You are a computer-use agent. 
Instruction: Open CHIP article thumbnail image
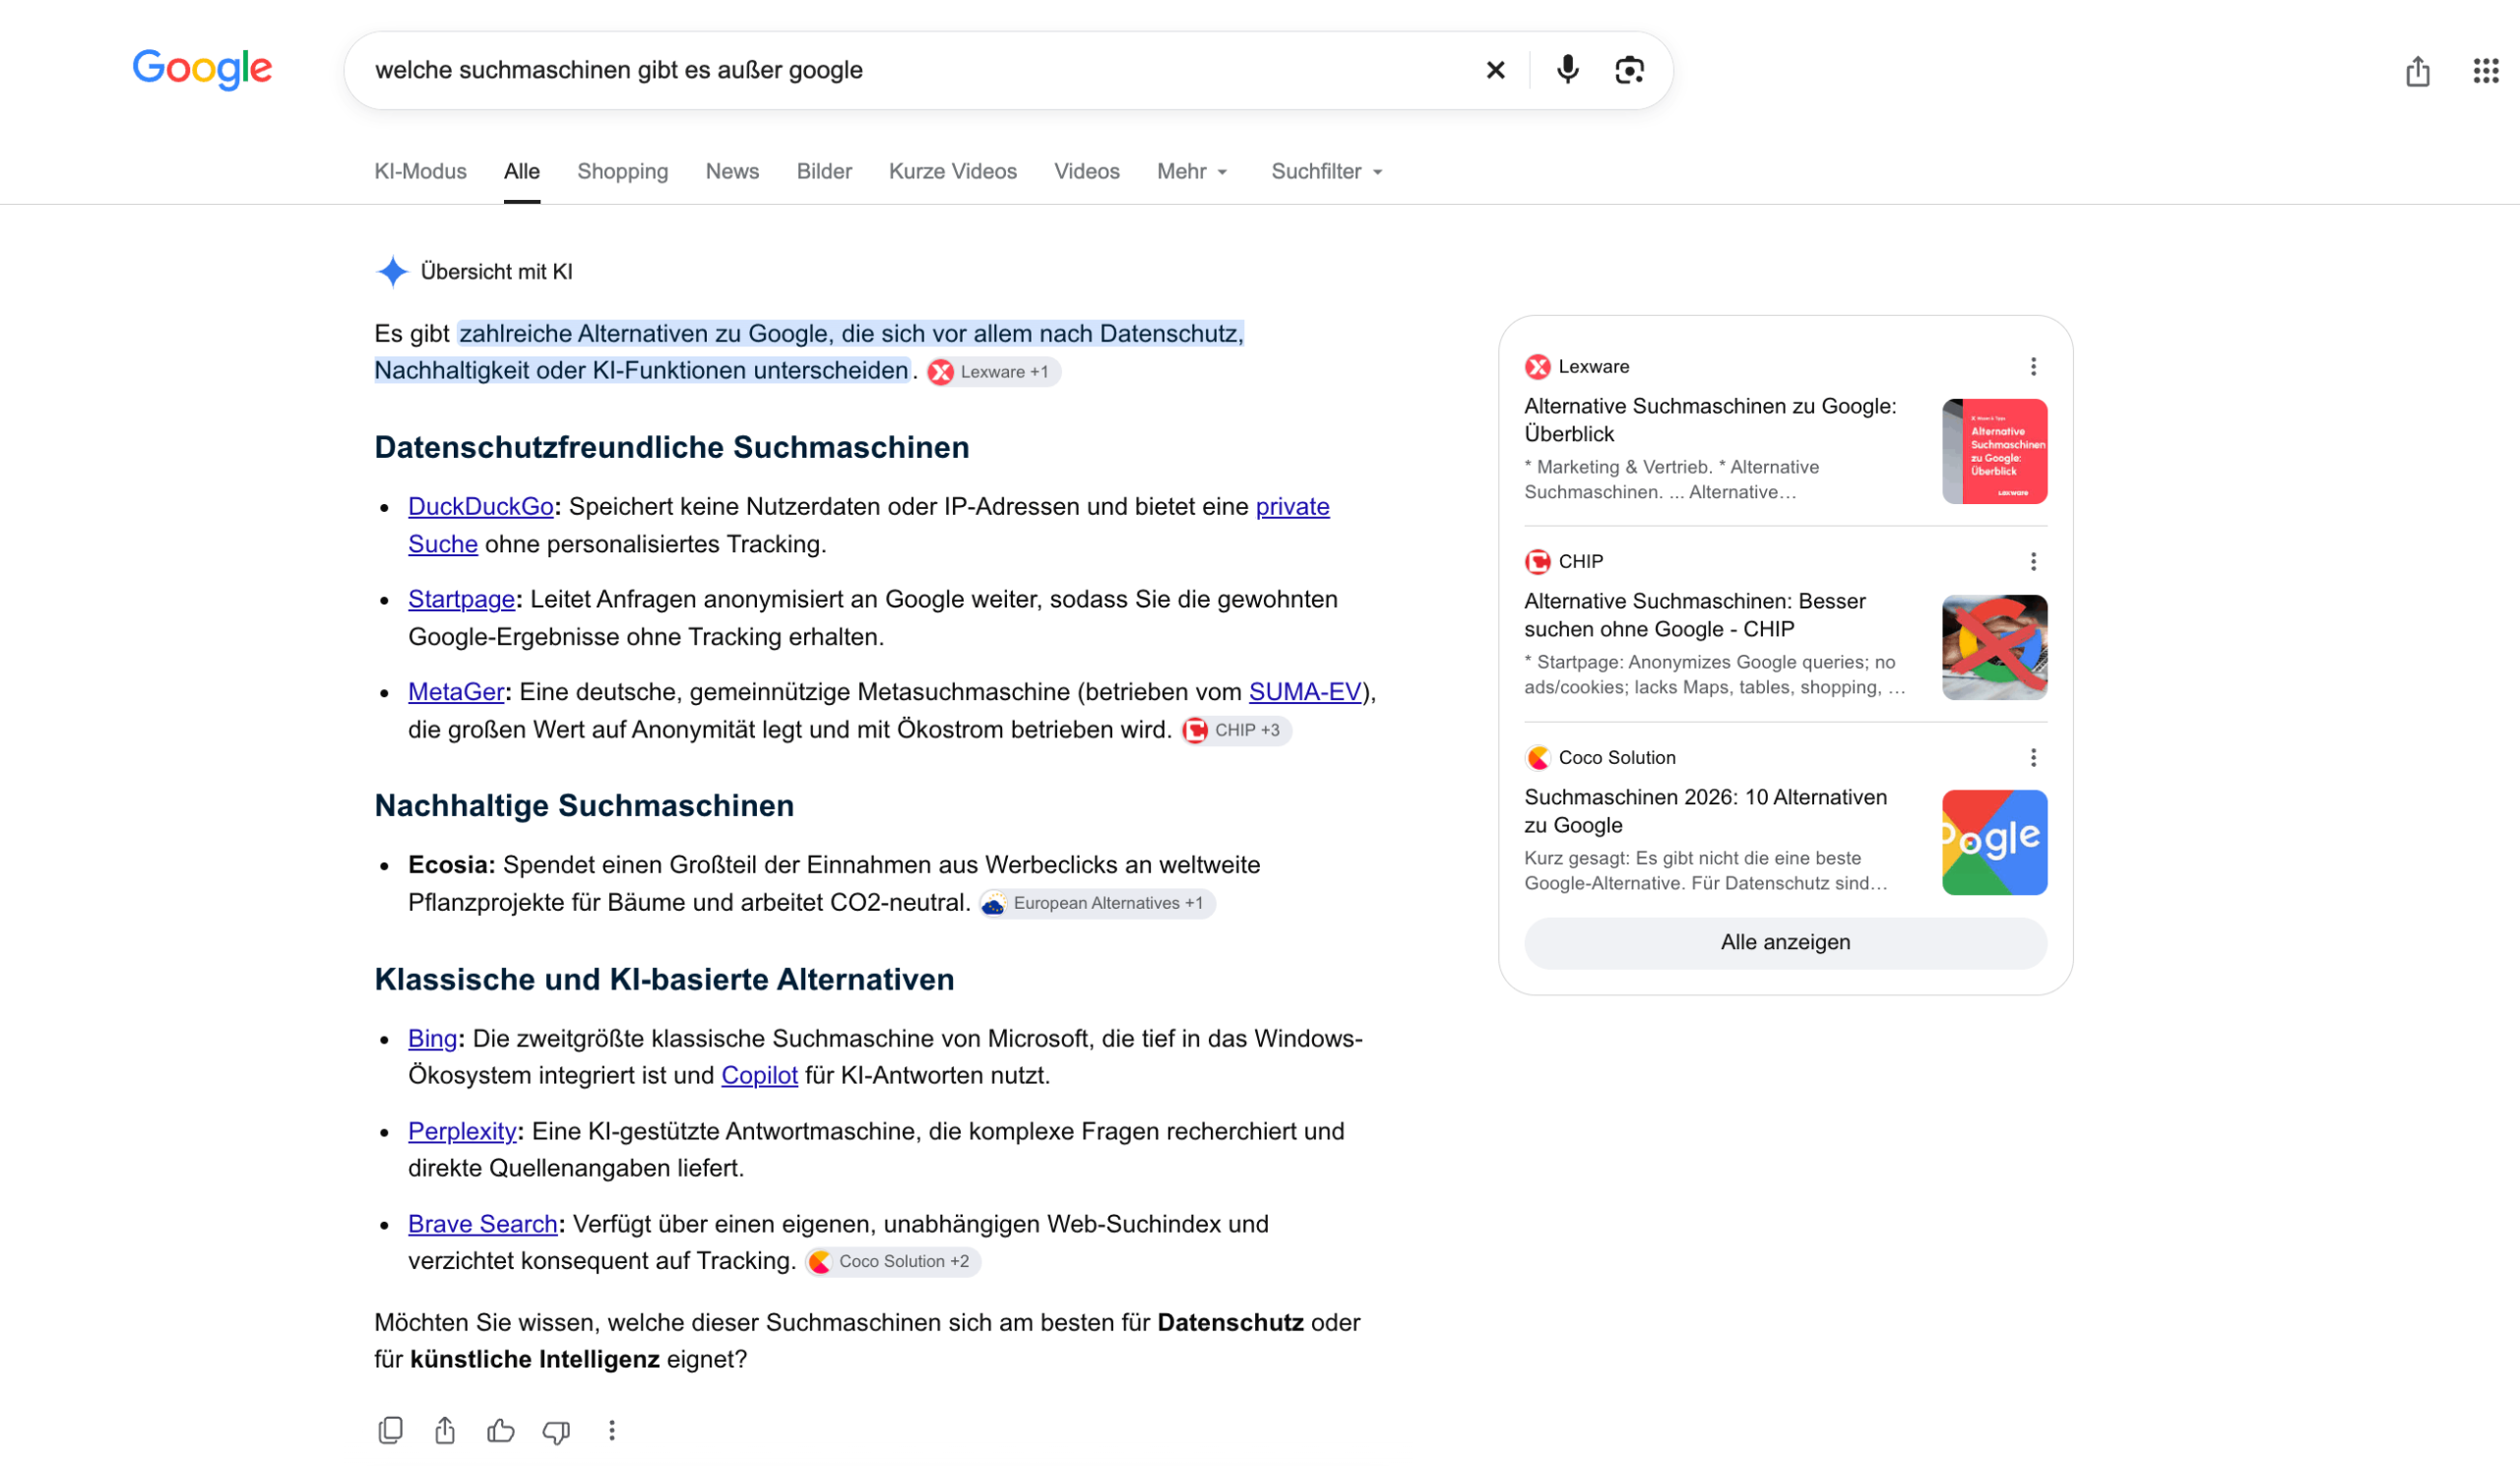point(1994,647)
